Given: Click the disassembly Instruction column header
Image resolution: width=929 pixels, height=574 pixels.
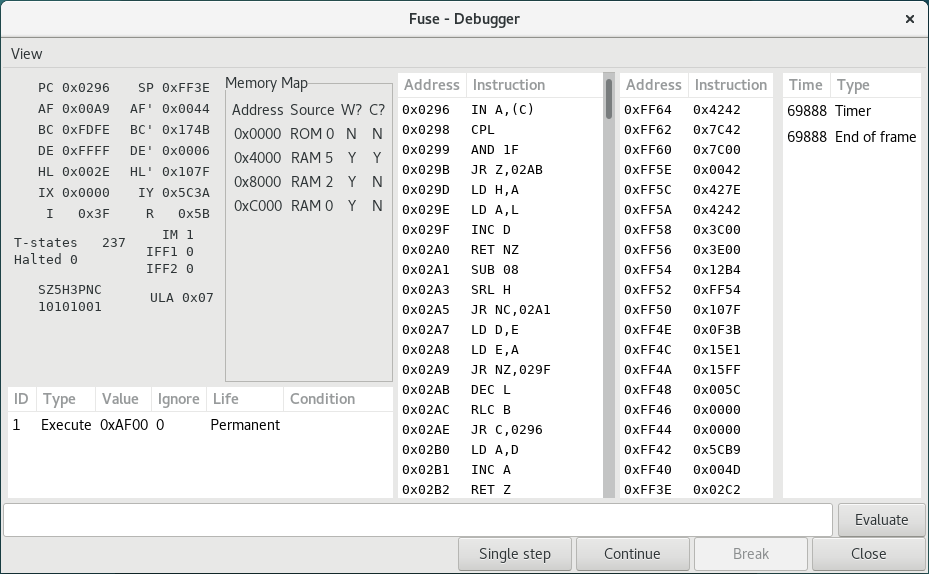Looking at the screenshot, I should tap(509, 85).
